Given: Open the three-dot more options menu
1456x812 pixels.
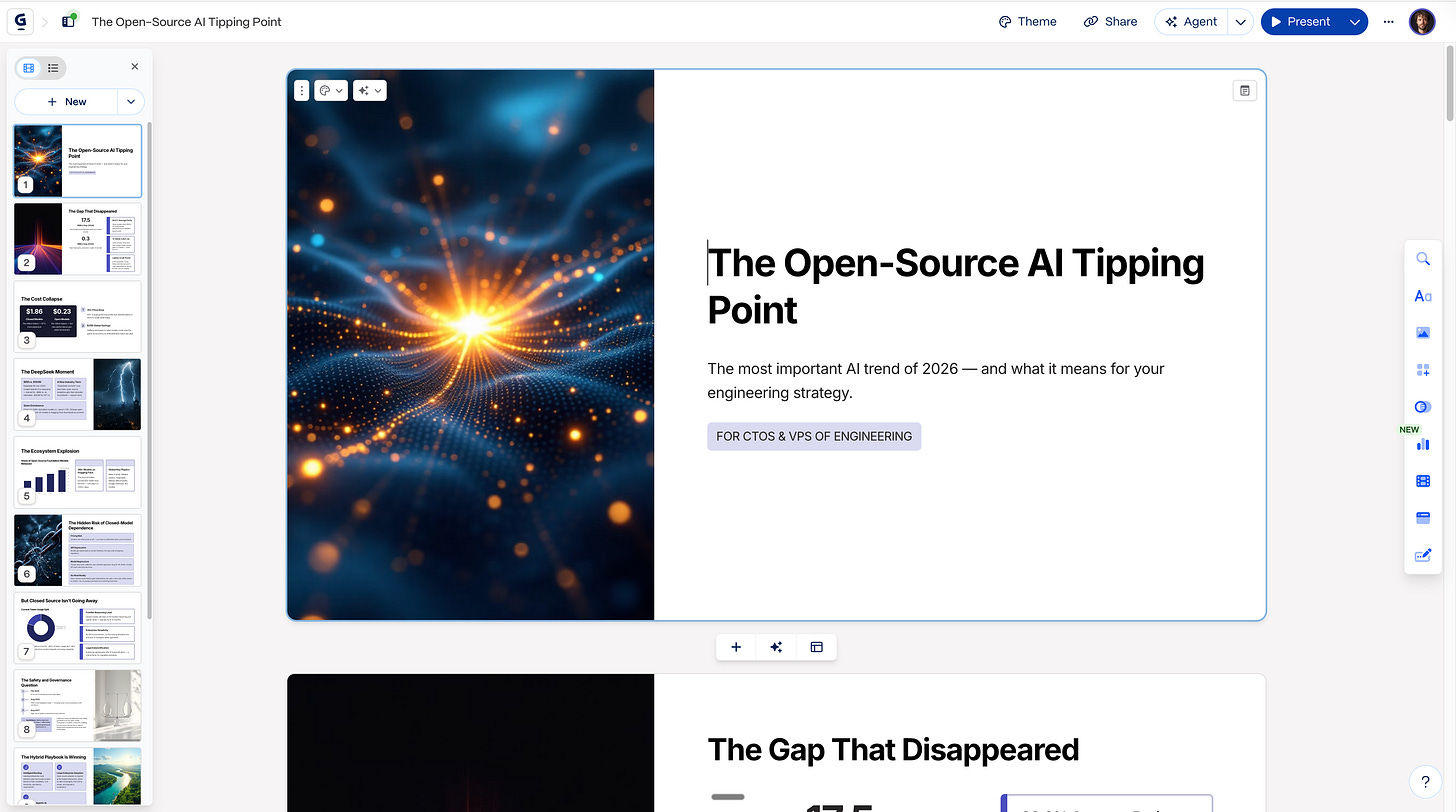Looking at the screenshot, I should pyautogui.click(x=1388, y=21).
